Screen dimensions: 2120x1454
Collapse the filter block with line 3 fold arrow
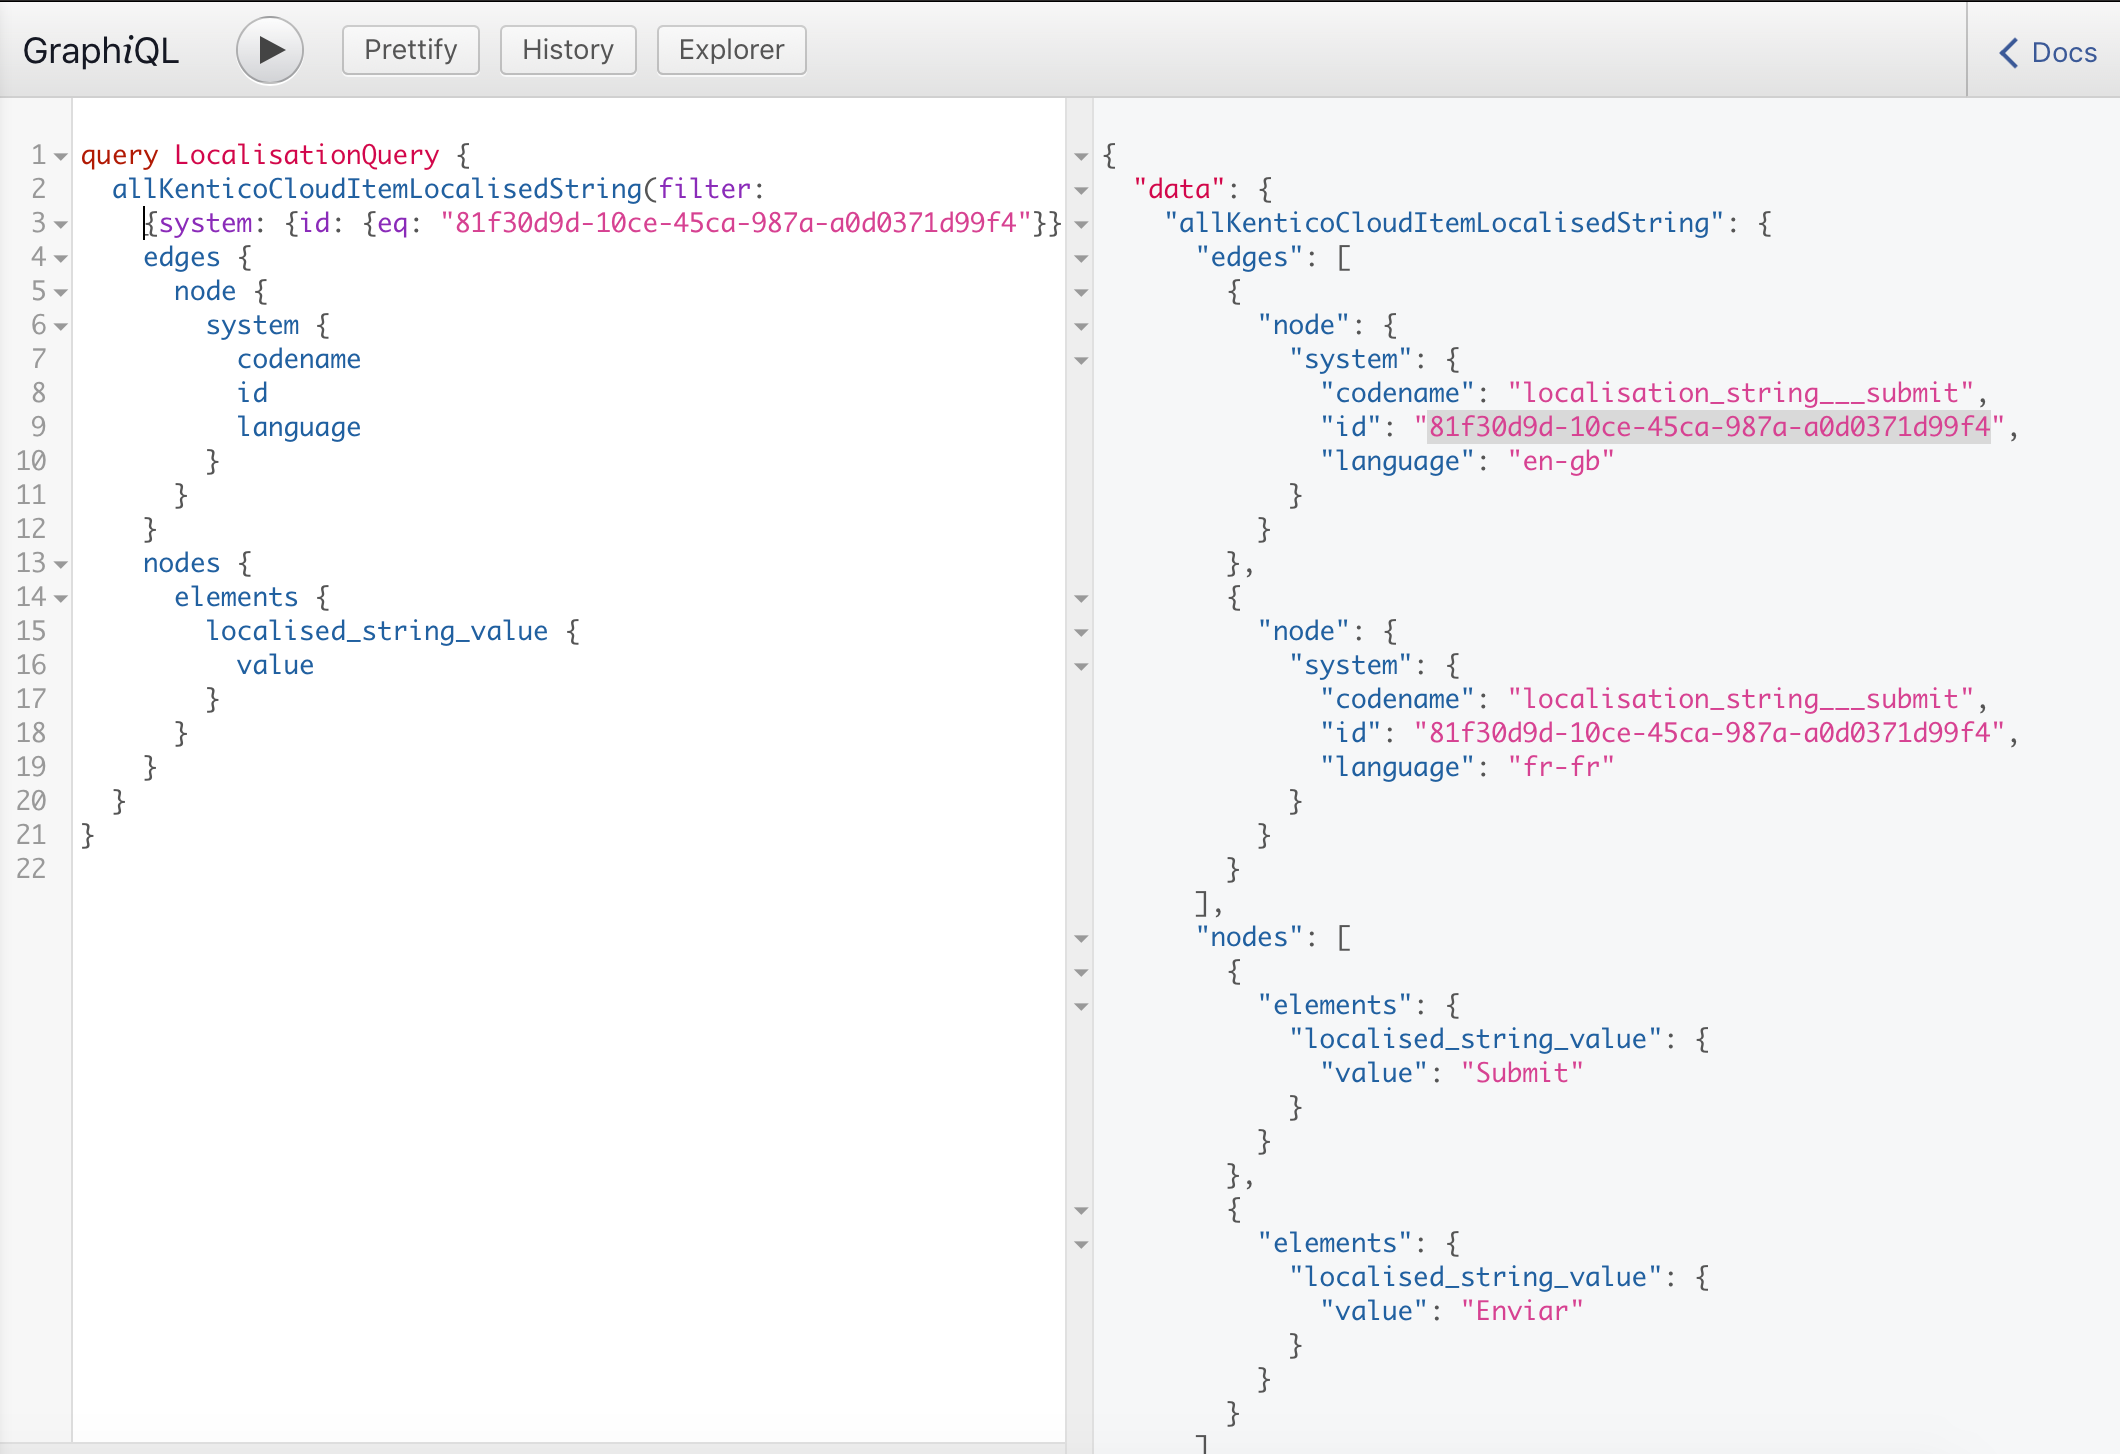coord(60,225)
